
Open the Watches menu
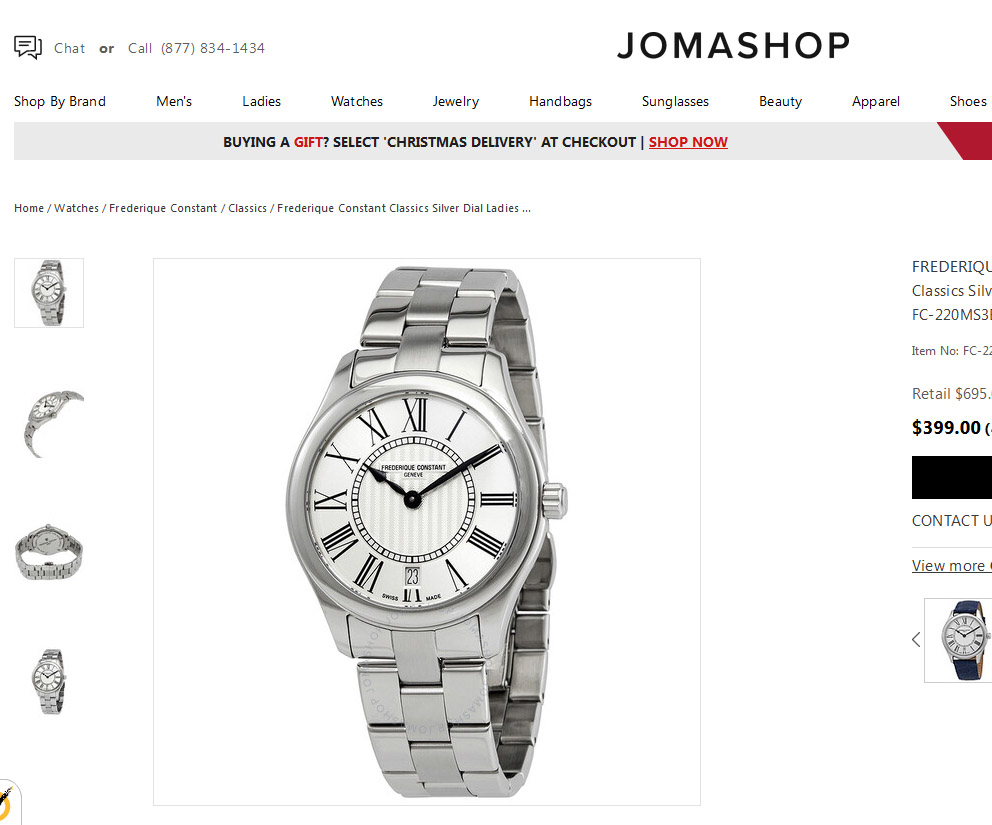coord(357,101)
